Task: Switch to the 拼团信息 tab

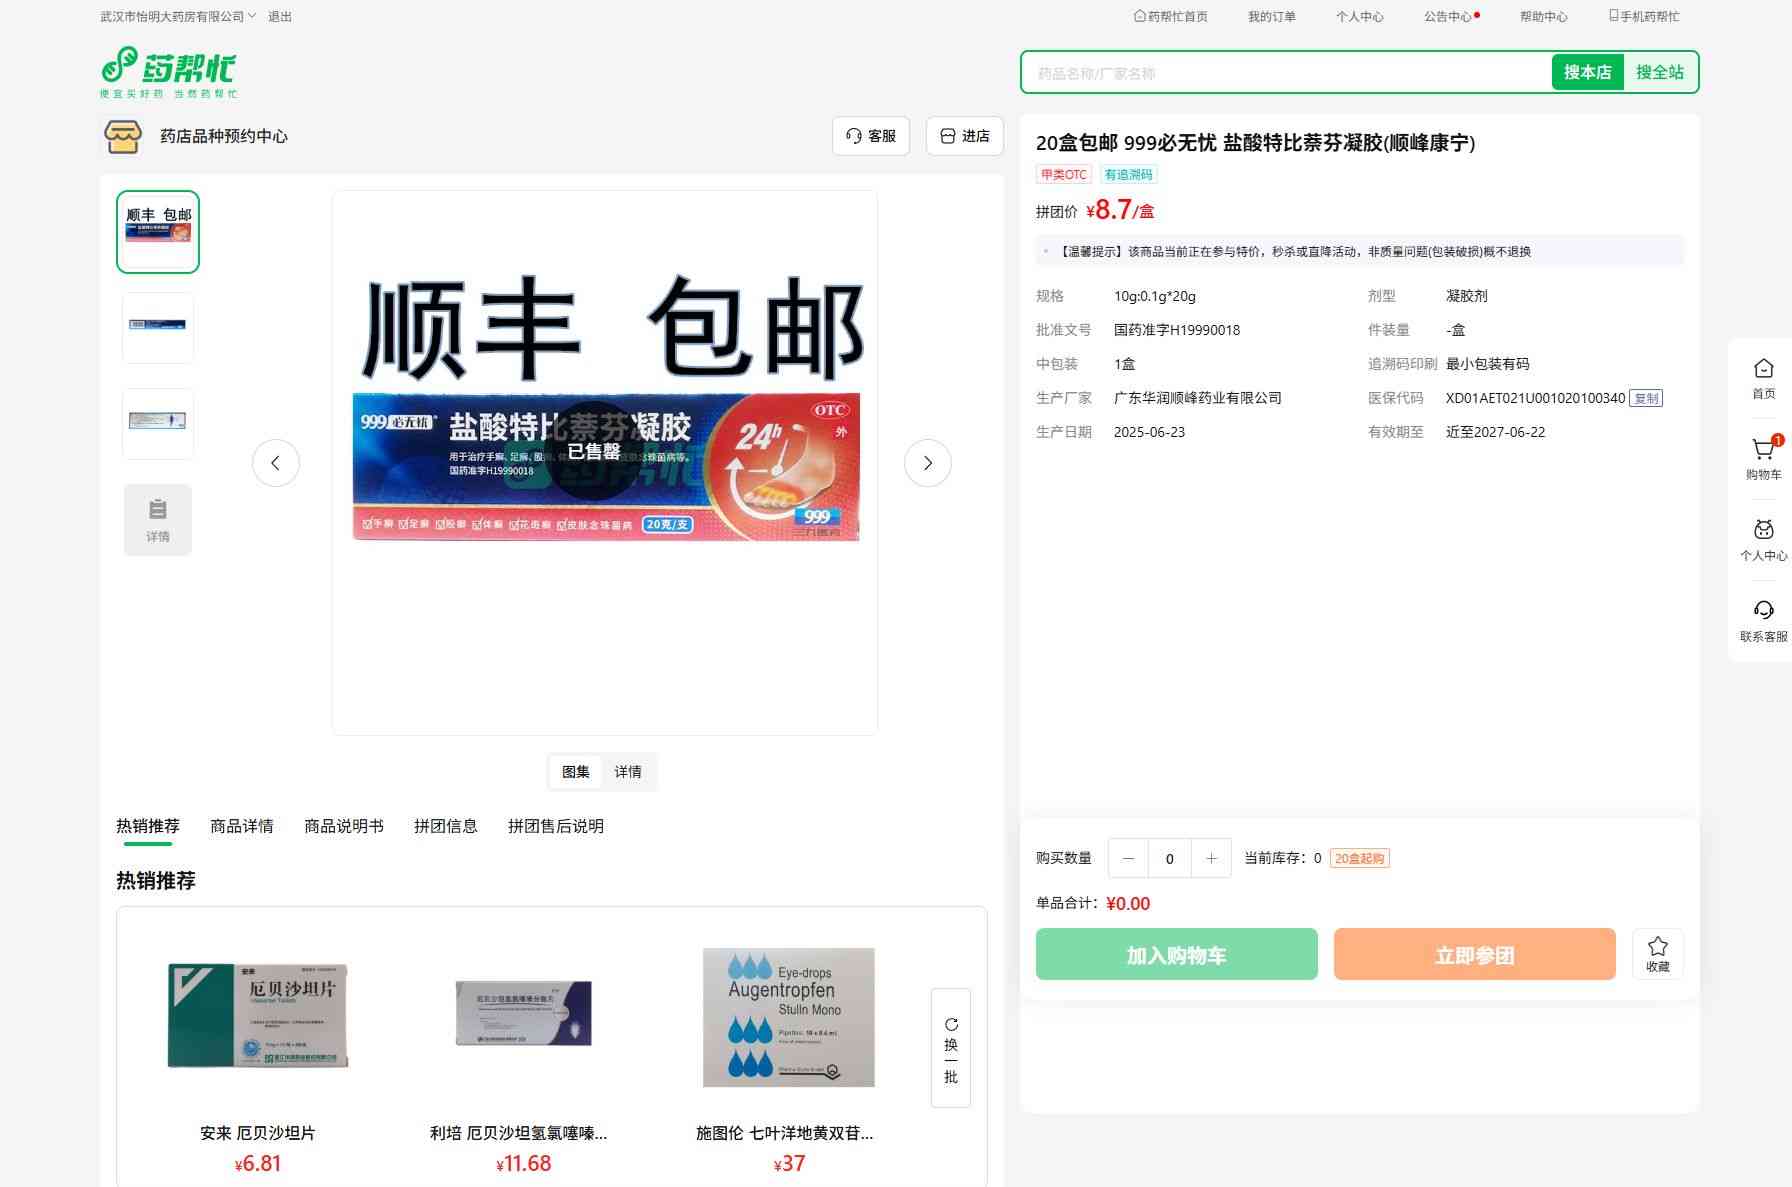Action: (446, 826)
